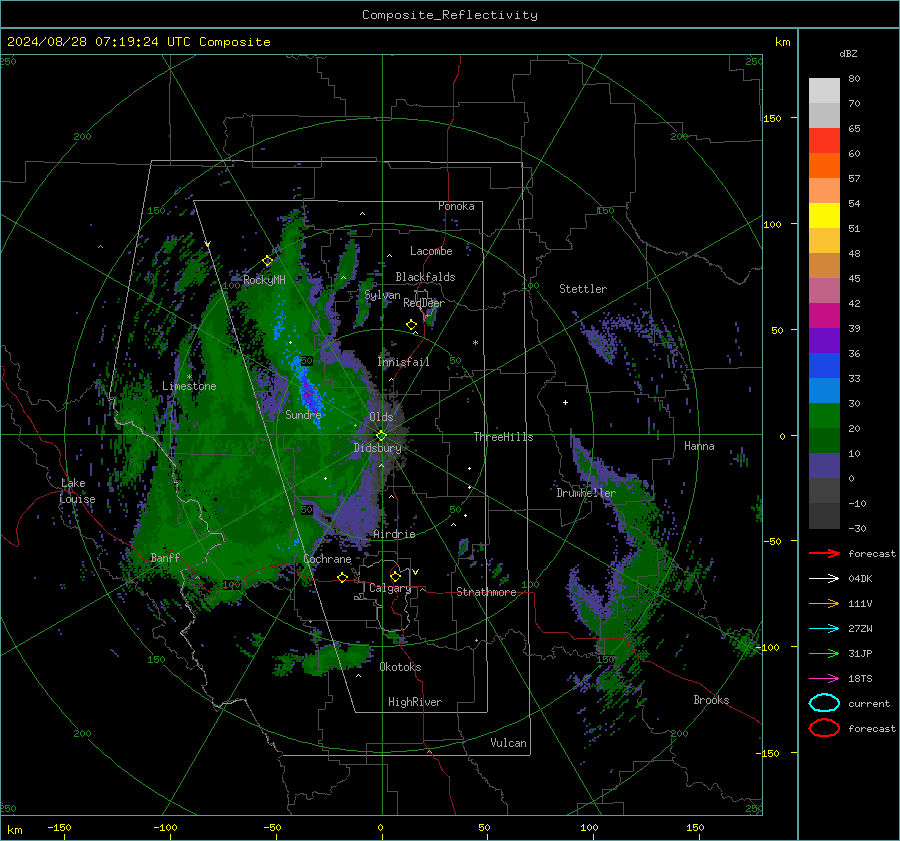
Task: Select the blue 36–33 dBZ color swatch
Action: coord(824,366)
